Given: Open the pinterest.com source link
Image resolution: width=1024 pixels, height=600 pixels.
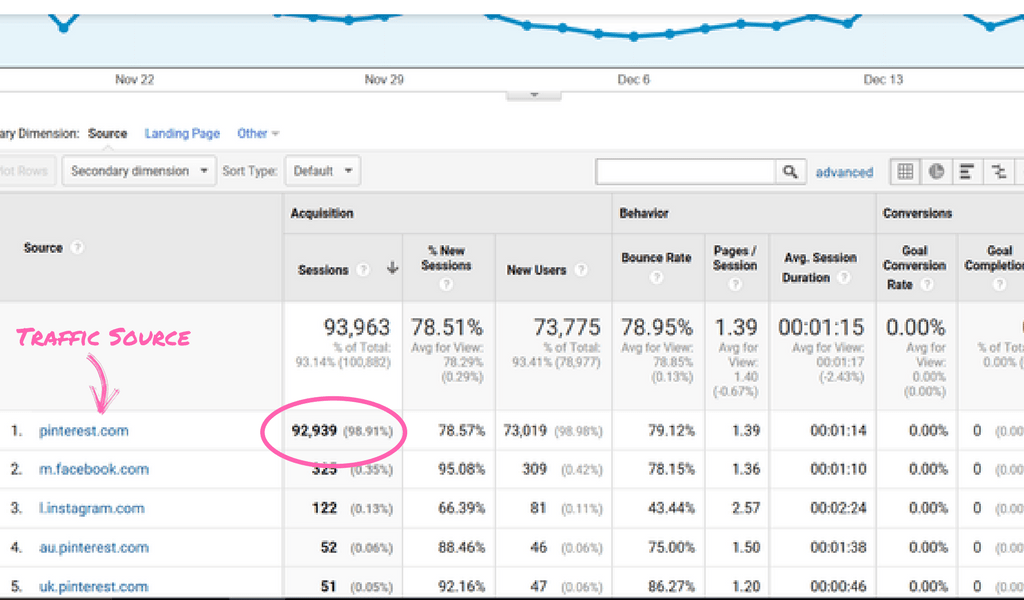Looking at the screenshot, I should click(84, 431).
